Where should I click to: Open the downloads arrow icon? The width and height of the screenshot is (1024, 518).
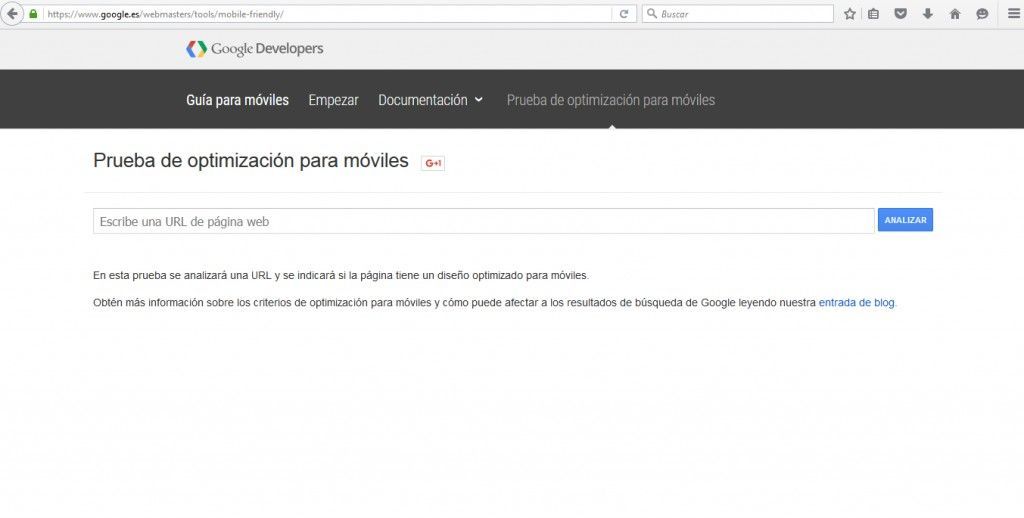[927, 14]
